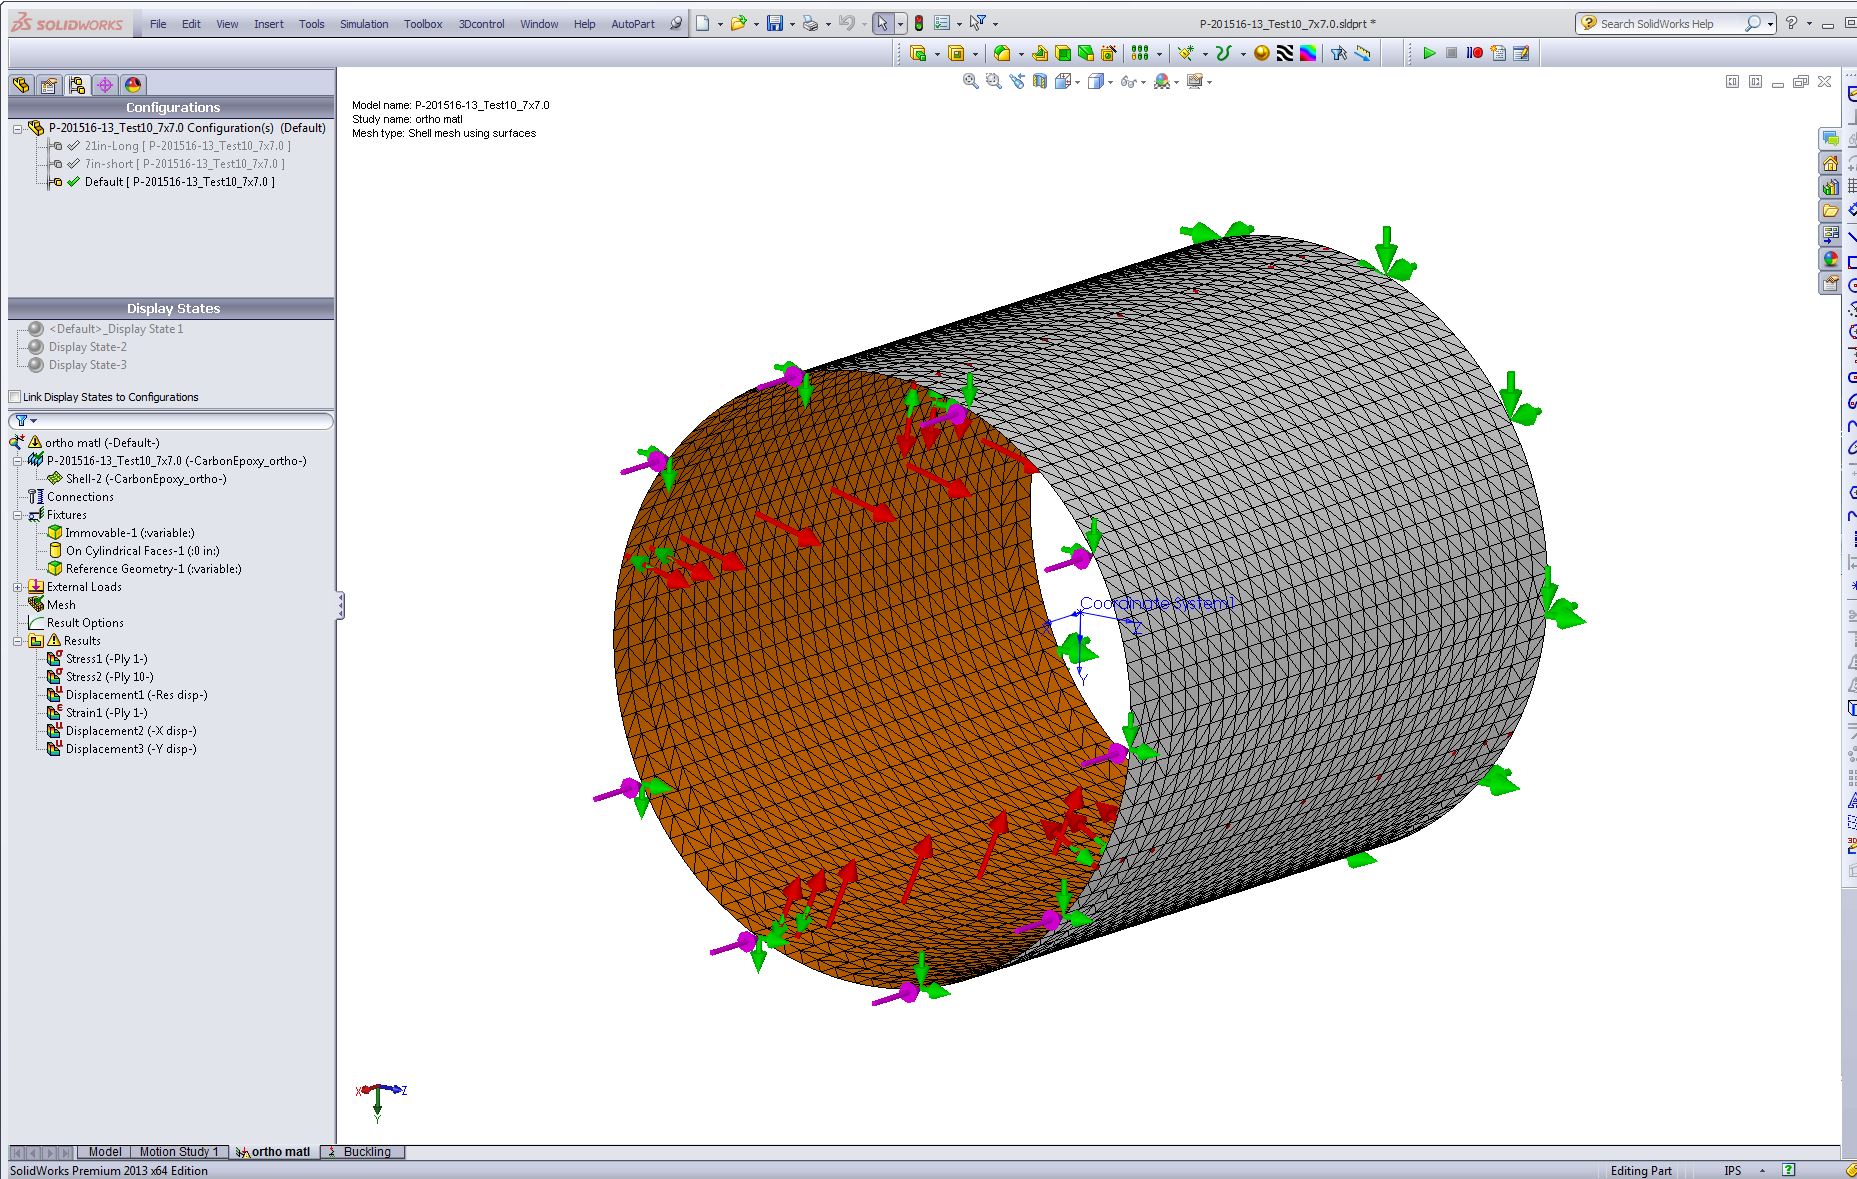The image size is (1857, 1179).
Task: Click the Options checklist icon in top toolbar
Action: [x=942, y=23]
